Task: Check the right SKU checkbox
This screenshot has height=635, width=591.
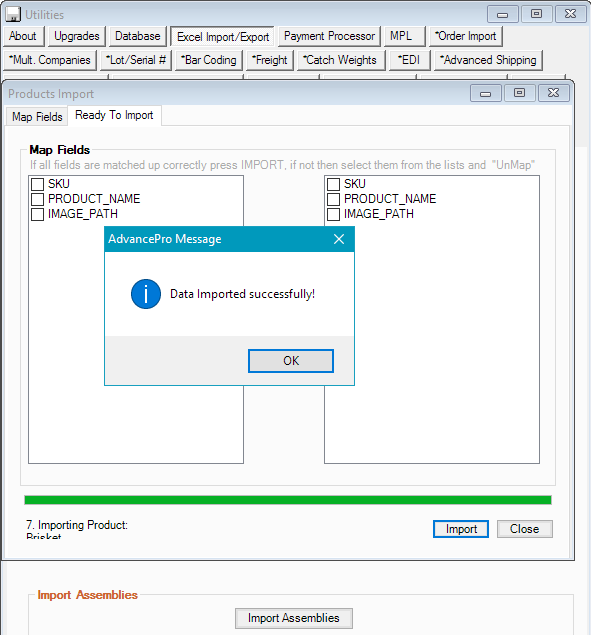Action: pos(333,184)
